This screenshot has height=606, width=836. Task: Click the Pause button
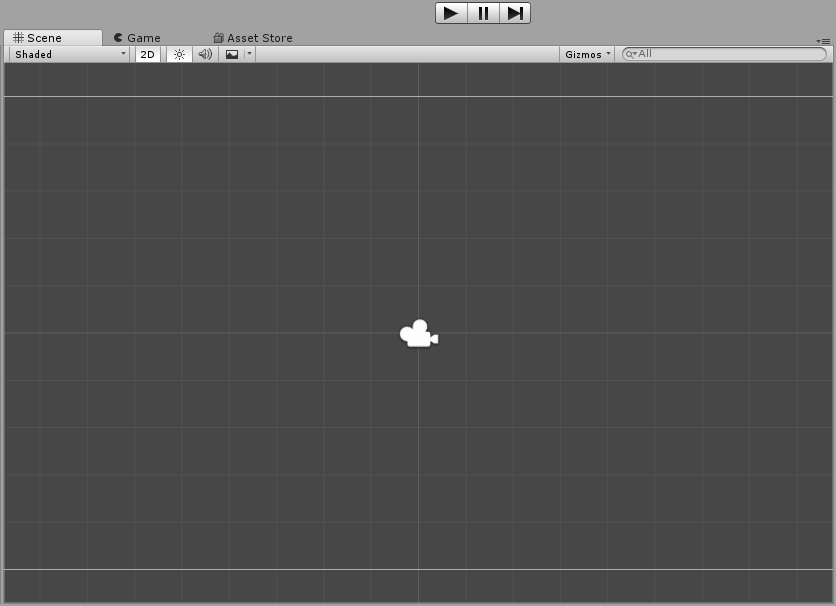point(483,13)
